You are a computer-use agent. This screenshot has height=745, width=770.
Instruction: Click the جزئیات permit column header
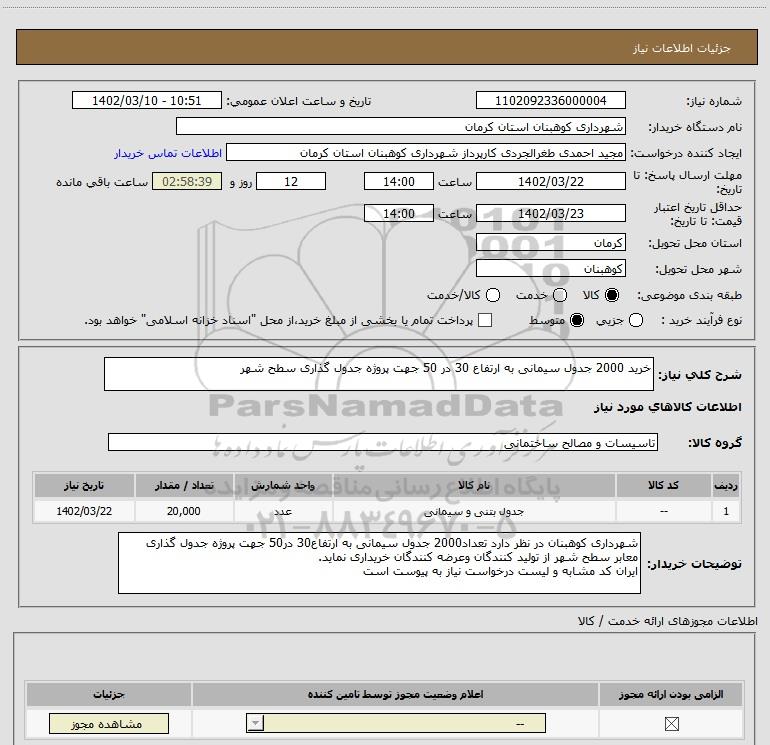tap(109, 694)
